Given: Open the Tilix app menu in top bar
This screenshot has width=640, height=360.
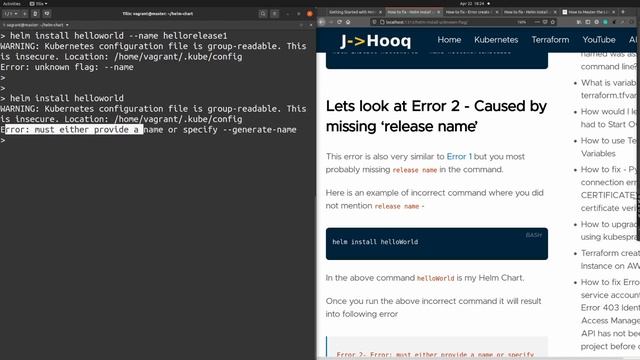Looking at the screenshot, I should pos(38,3).
